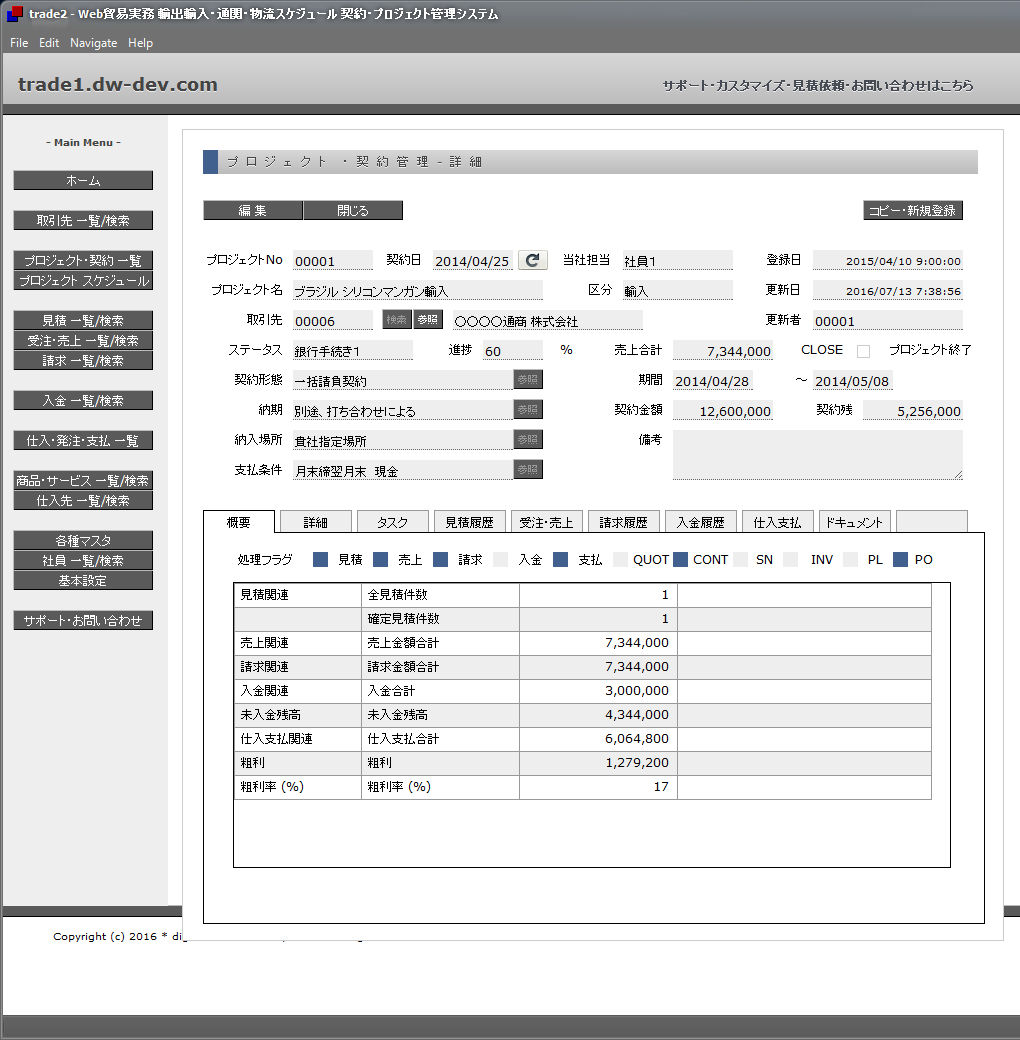Click the refresh icon beside 契約日
Image resolution: width=1020 pixels, height=1040 pixels.
point(533,260)
